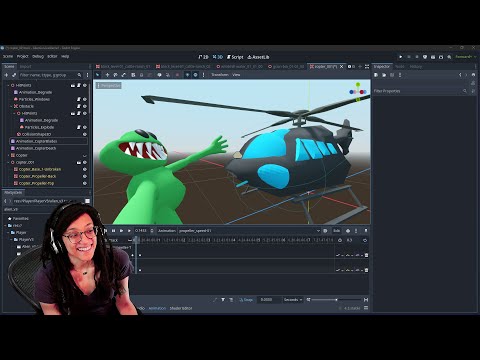This screenshot has height=360, width=480.
Task: Toggle visibility of Copter_Propeller-Back node
Action: (85, 176)
